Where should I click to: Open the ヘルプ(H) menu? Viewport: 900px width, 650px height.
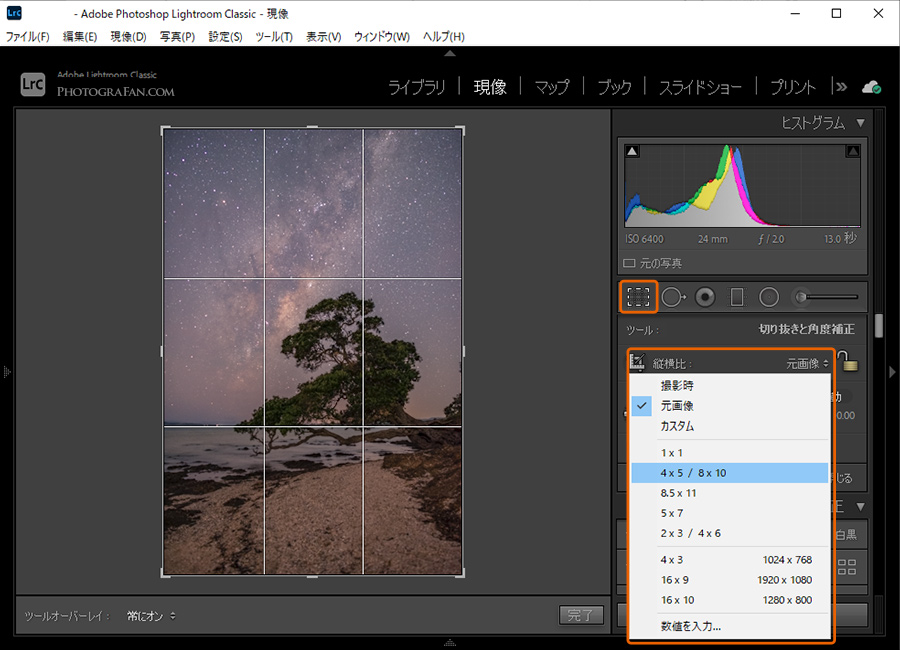(444, 37)
